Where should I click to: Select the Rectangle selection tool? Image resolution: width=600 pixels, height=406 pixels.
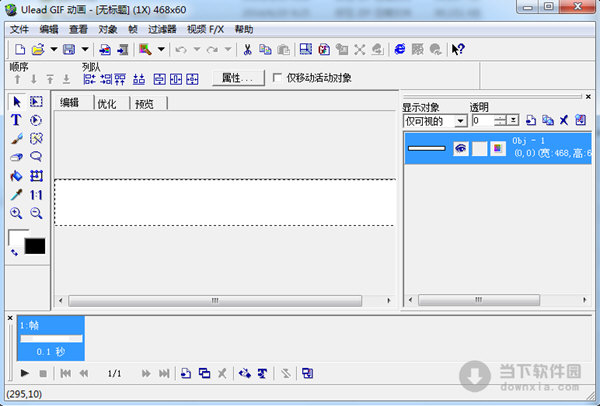(x=36, y=102)
